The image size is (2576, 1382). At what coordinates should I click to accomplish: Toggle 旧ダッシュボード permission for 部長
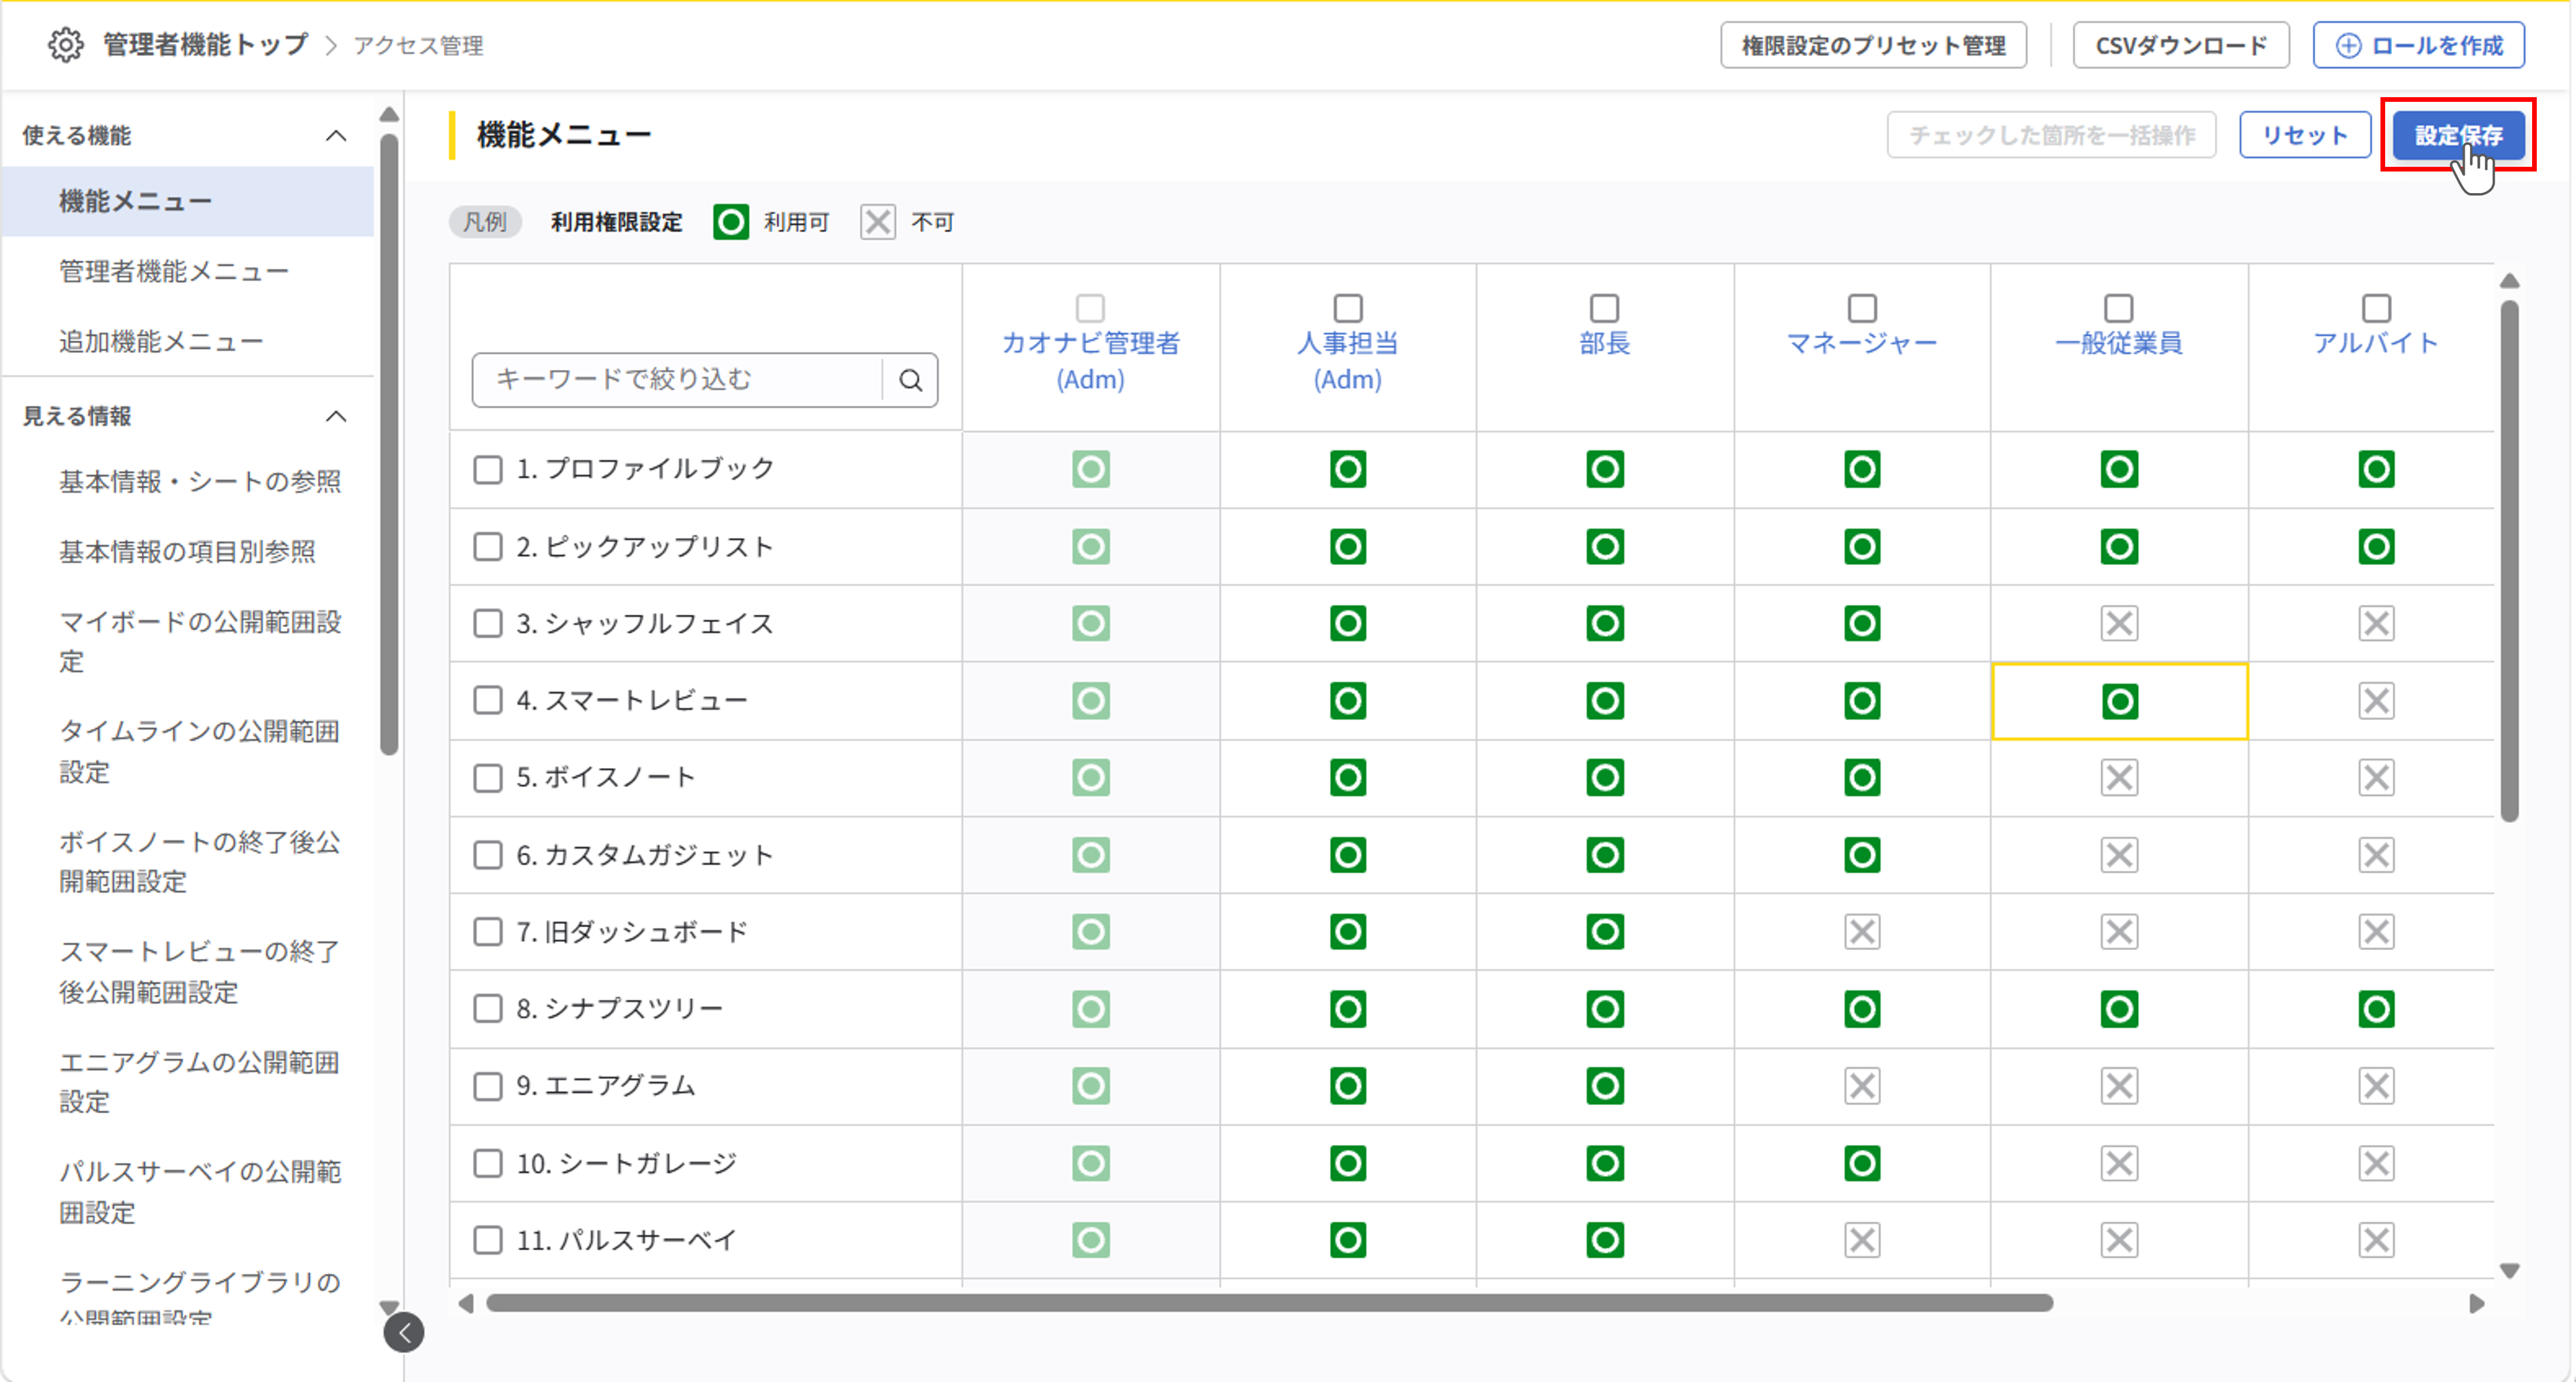point(1604,932)
